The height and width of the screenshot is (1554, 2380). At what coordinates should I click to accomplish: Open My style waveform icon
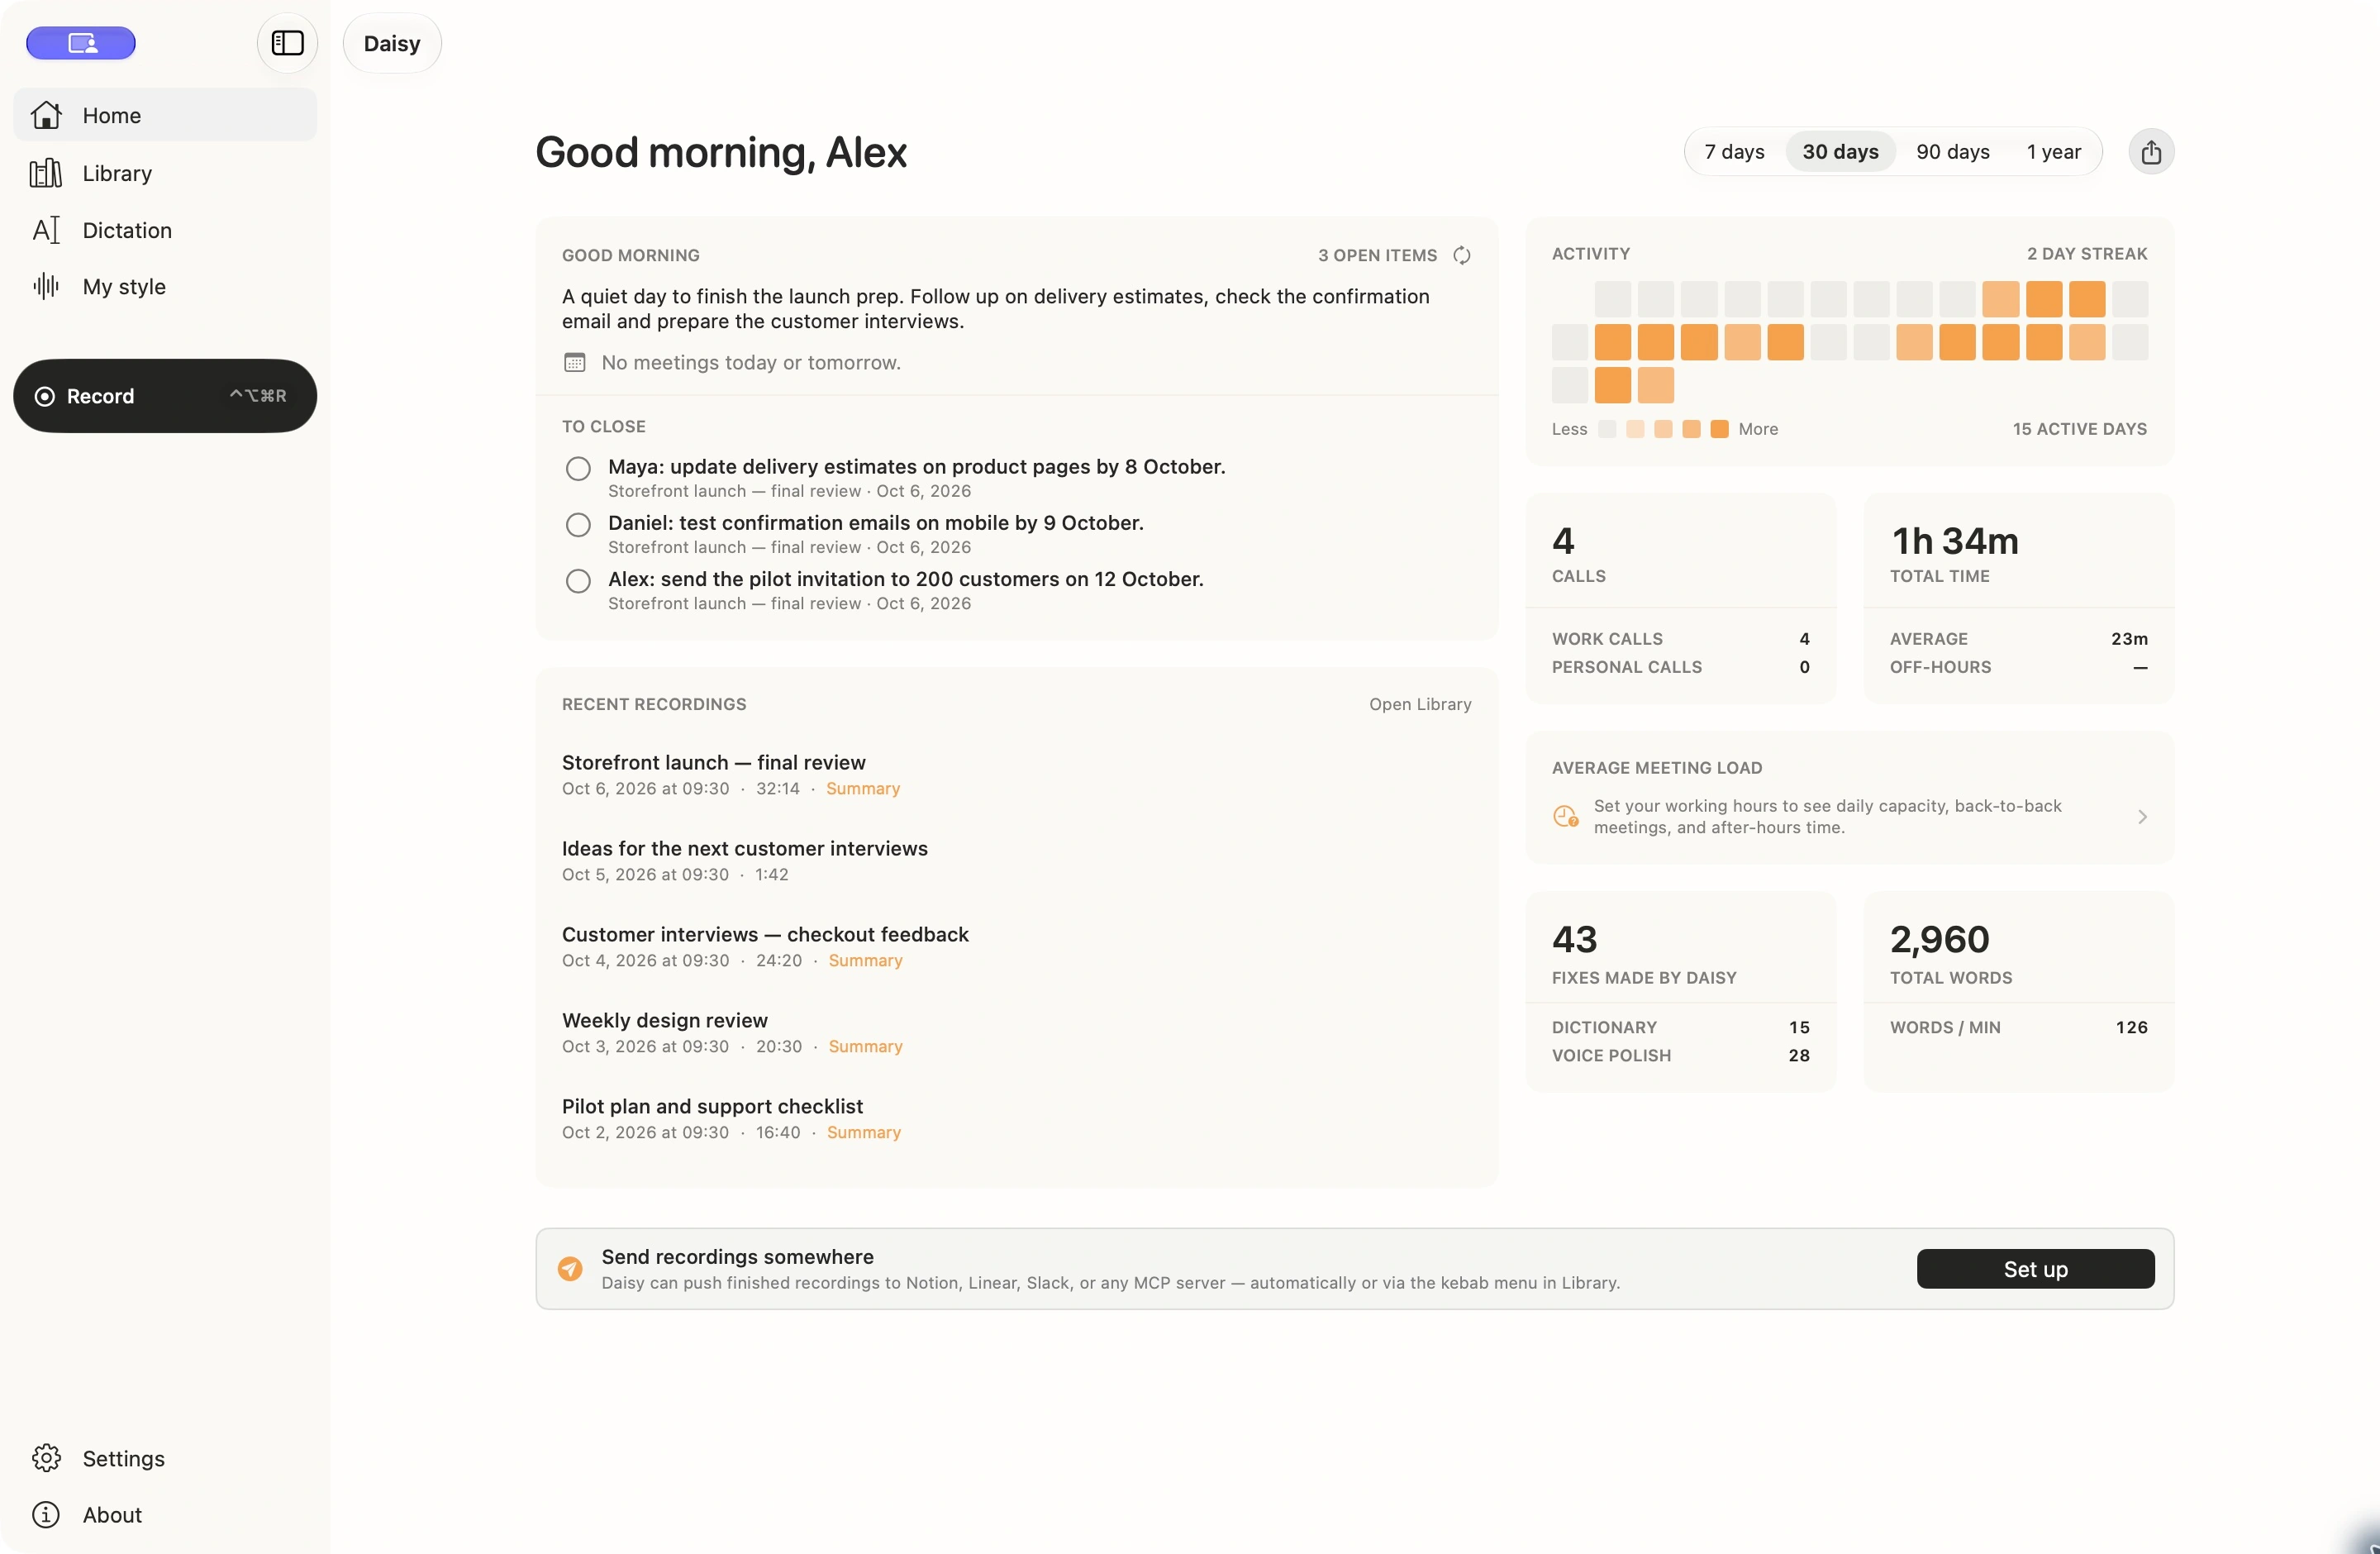click(46, 286)
